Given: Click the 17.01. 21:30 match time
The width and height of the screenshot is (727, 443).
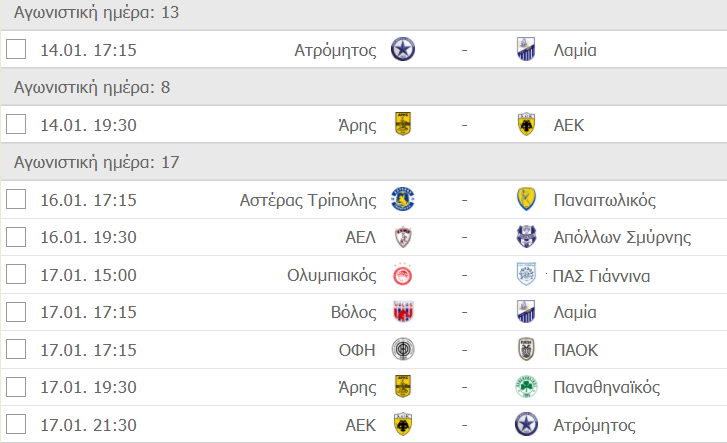Looking at the screenshot, I should tap(88, 424).
